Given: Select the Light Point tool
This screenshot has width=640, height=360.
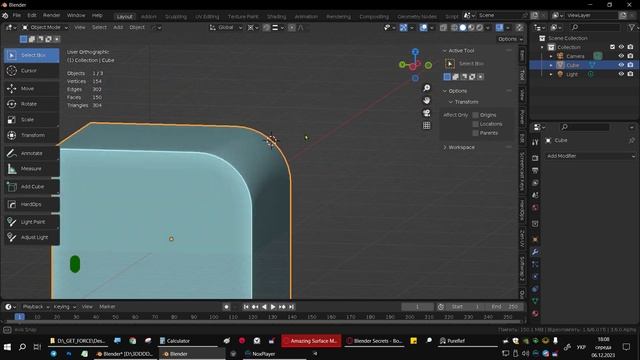Looking at the screenshot, I should 31,222.
